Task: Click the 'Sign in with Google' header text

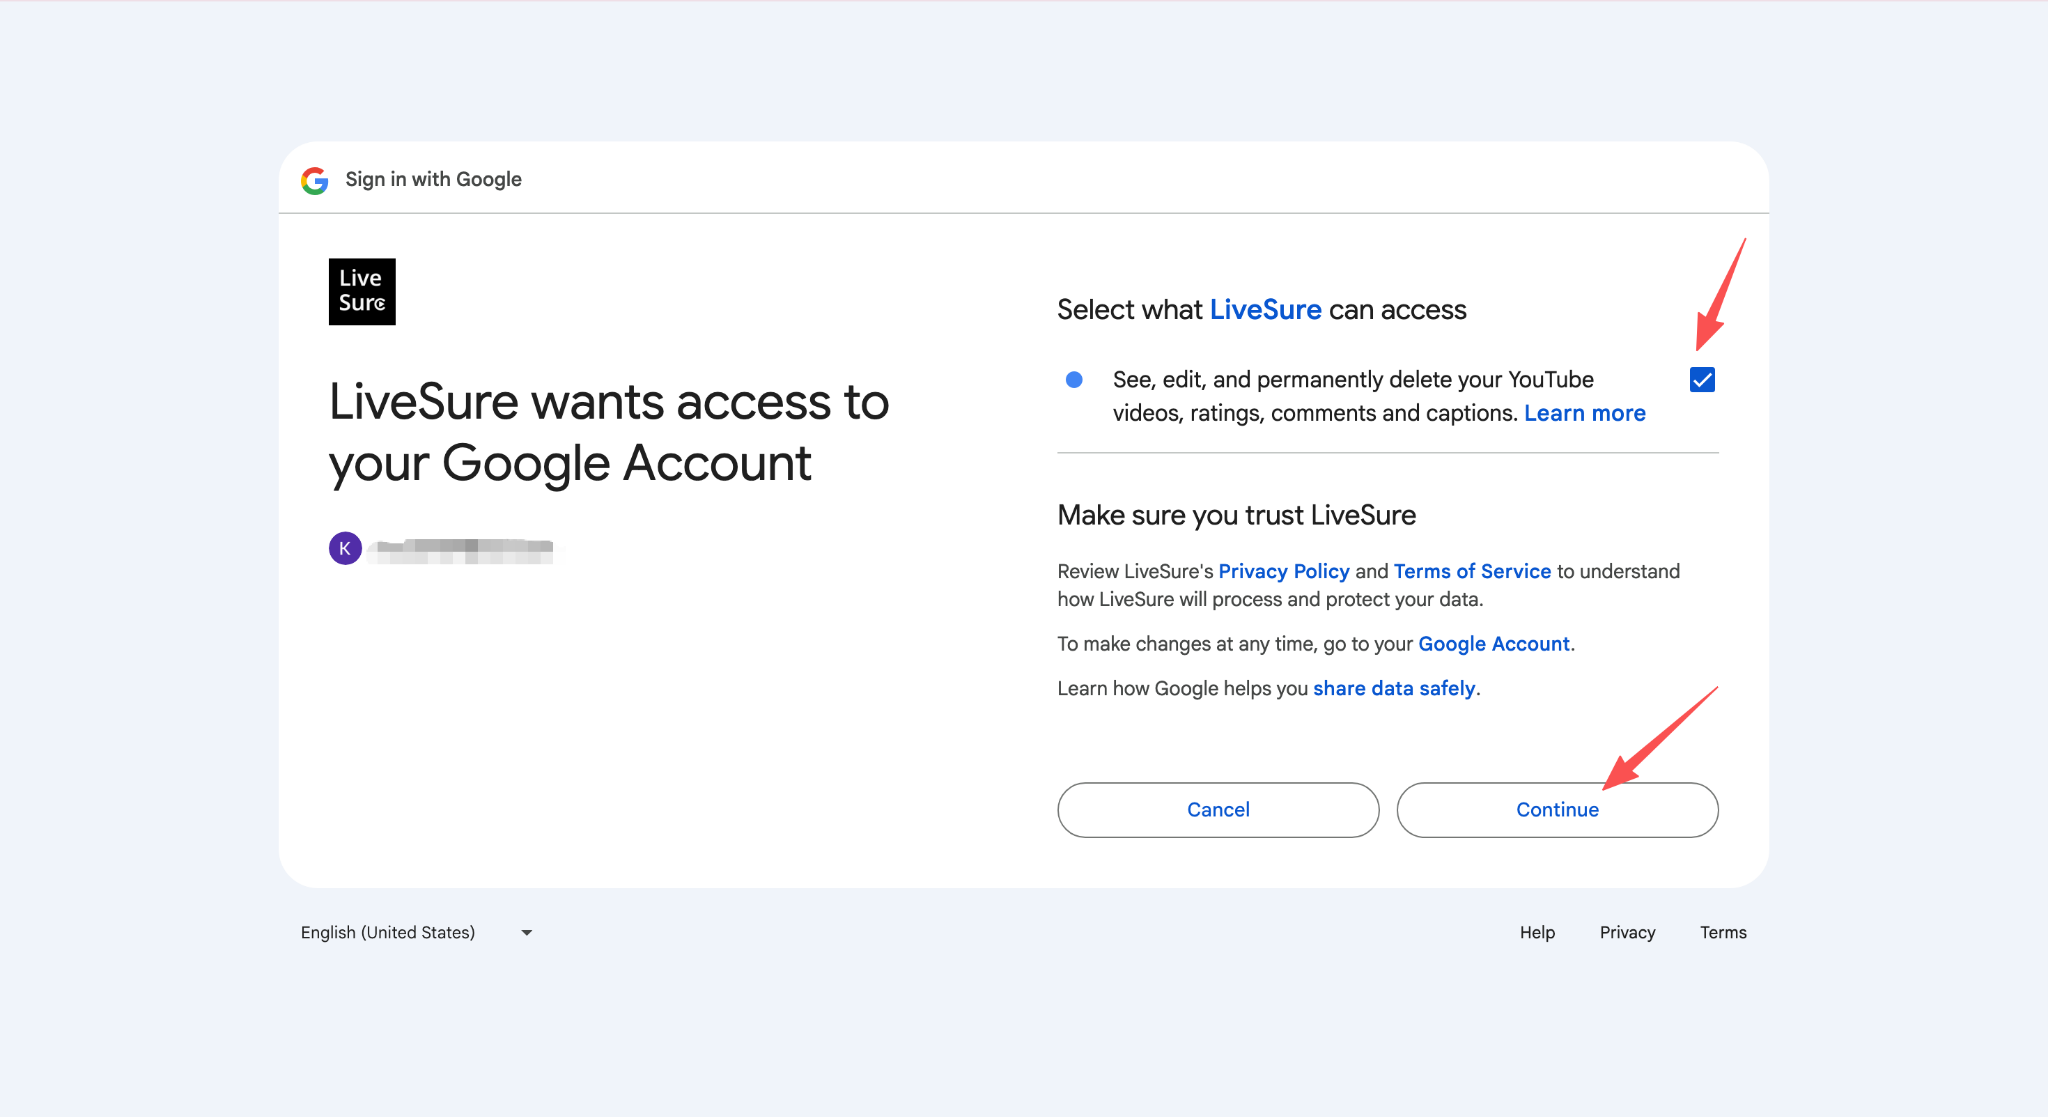Action: pos(433,179)
